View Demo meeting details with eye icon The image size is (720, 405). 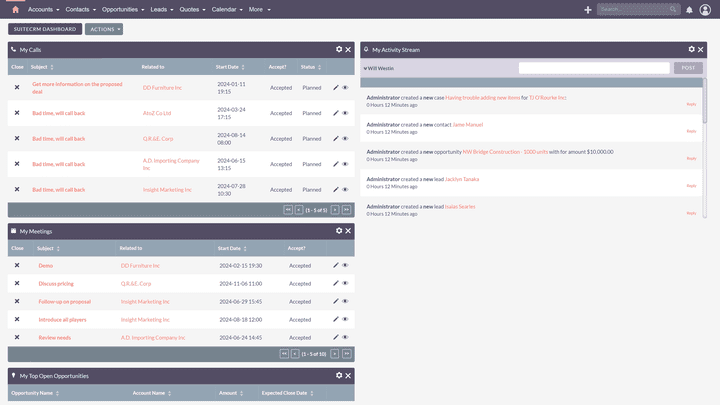pyautogui.click(x=345, y=265)
